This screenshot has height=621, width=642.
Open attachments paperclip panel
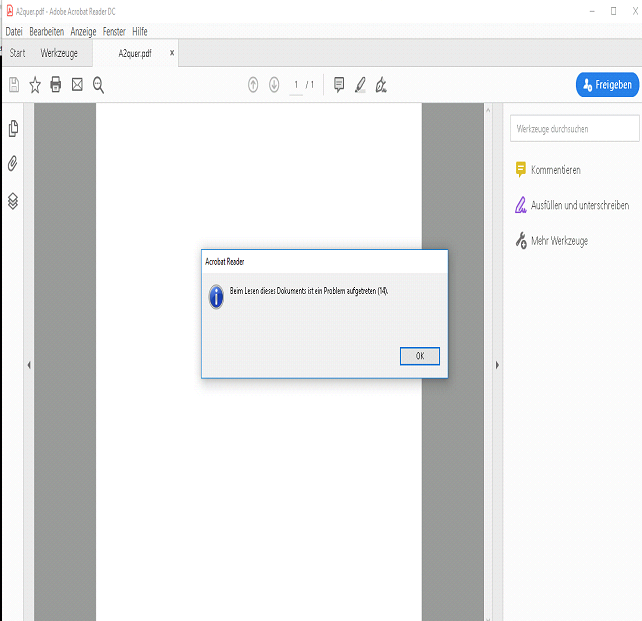[x=13, y=163]
